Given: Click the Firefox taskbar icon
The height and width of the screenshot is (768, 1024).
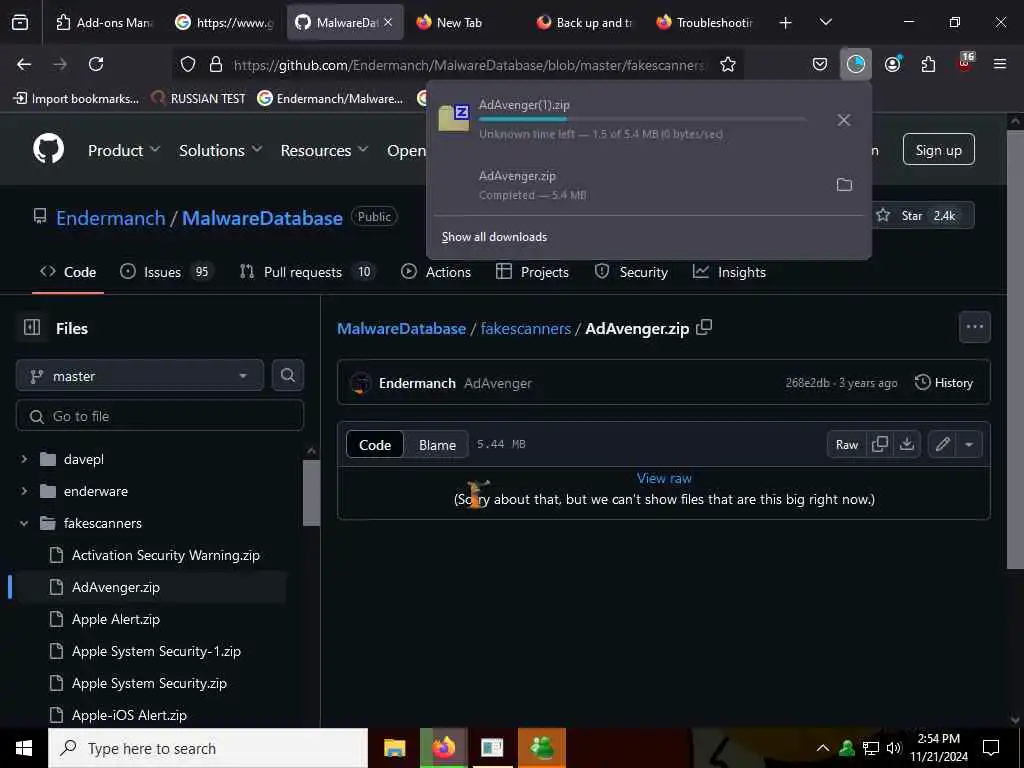Looking at the screenshot, I should [443, 748].
